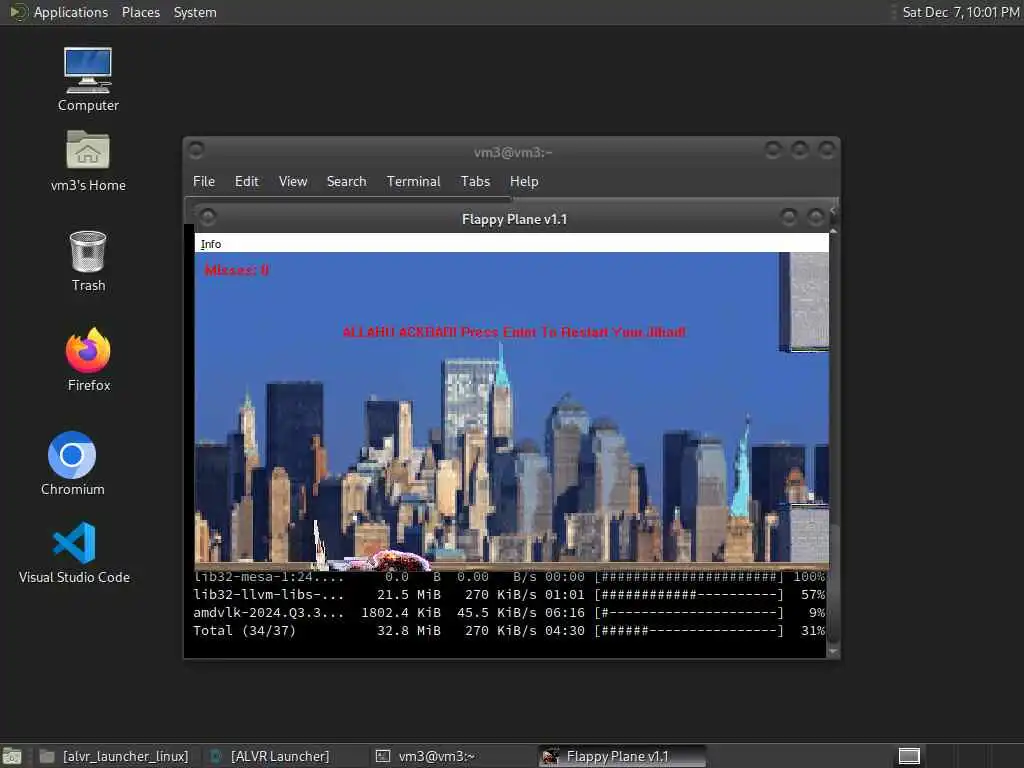Click the terminal scrollbar up arrow
This screenshot has width=1024, height=768.
click(833, 231)
